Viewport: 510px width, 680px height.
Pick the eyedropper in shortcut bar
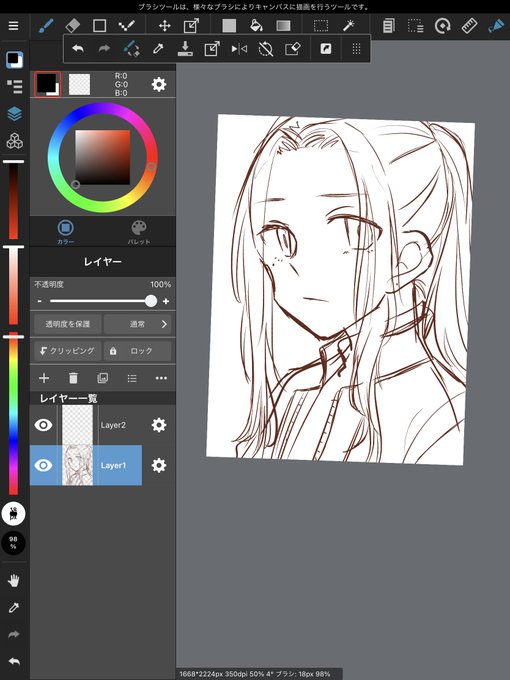click(158, 49)
